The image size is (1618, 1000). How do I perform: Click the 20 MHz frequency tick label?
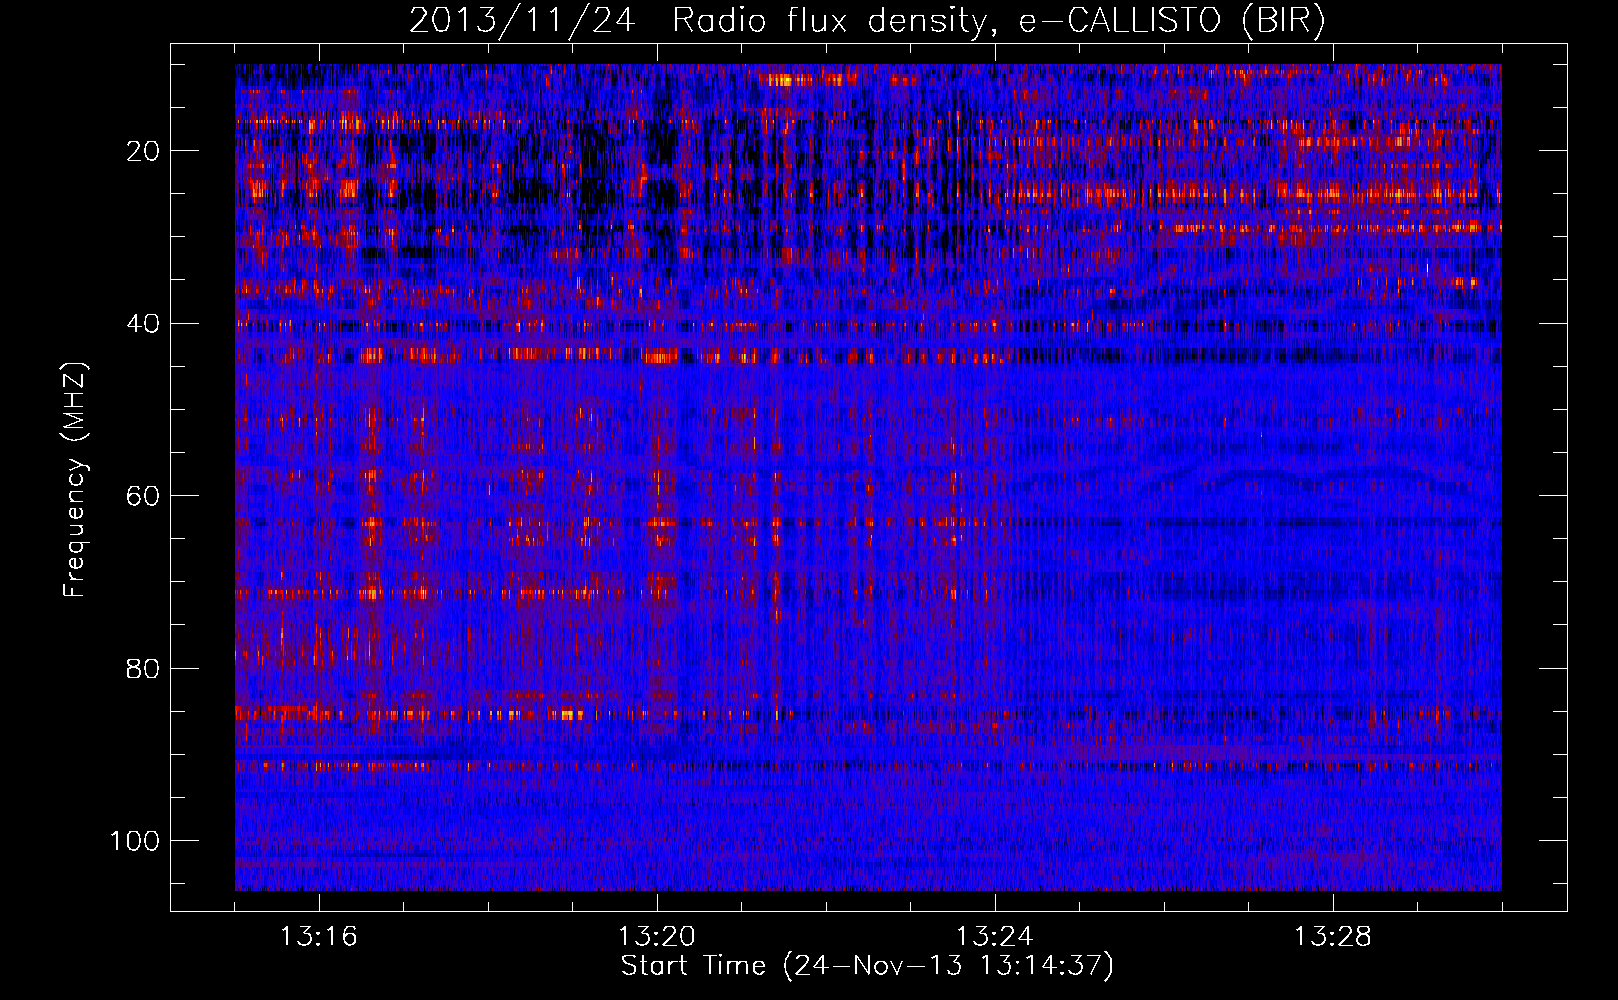coord(144,151)
